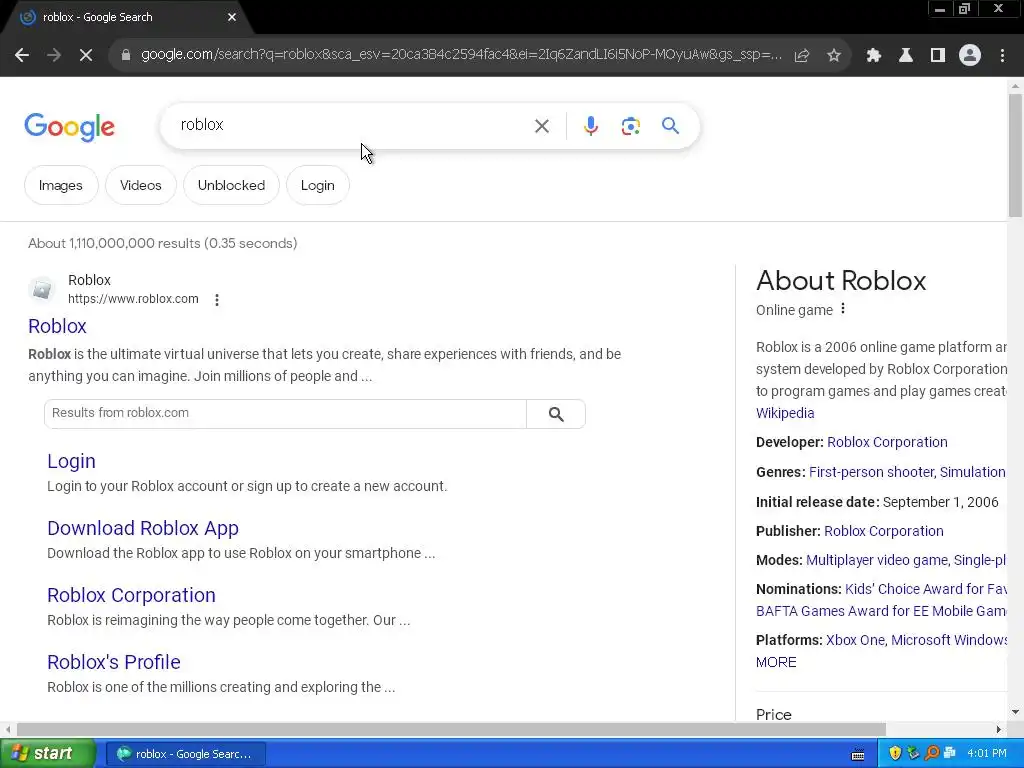This screenshot has width=1024, height=768.
Task: Click the address bar URL
Action: pos(461,55)
